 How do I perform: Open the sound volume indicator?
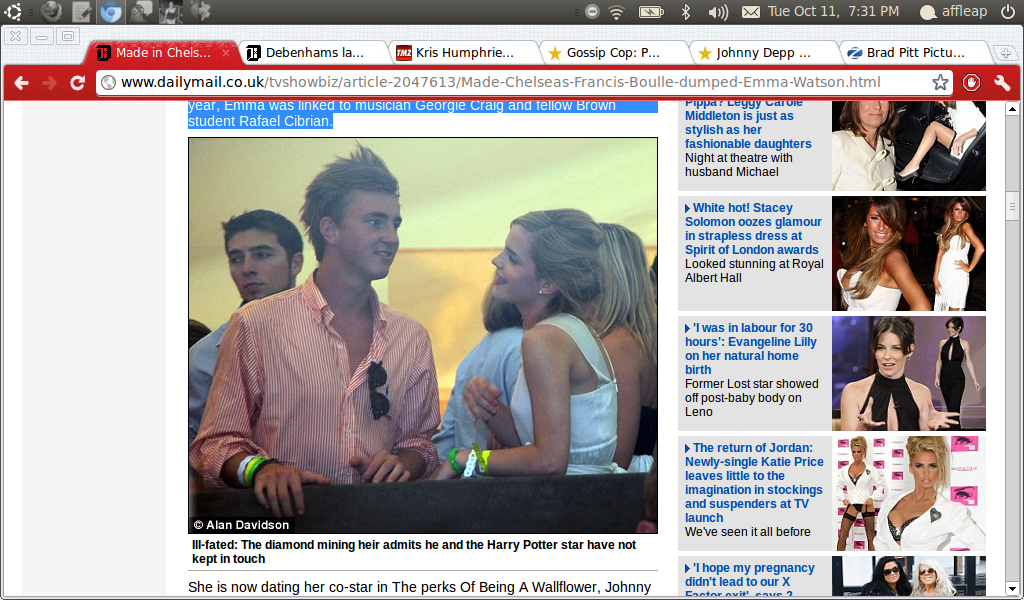point(718,12)
